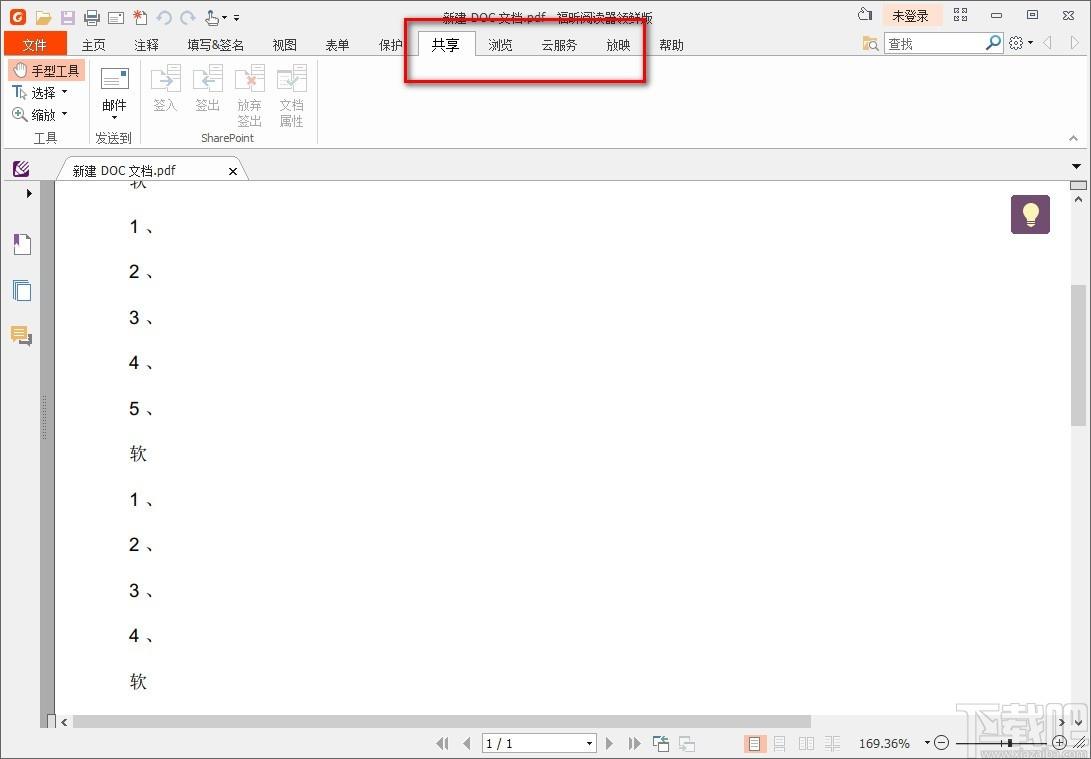Select the 共享 tab
The width and height of the screenshot is (1091, 759).
445,45
